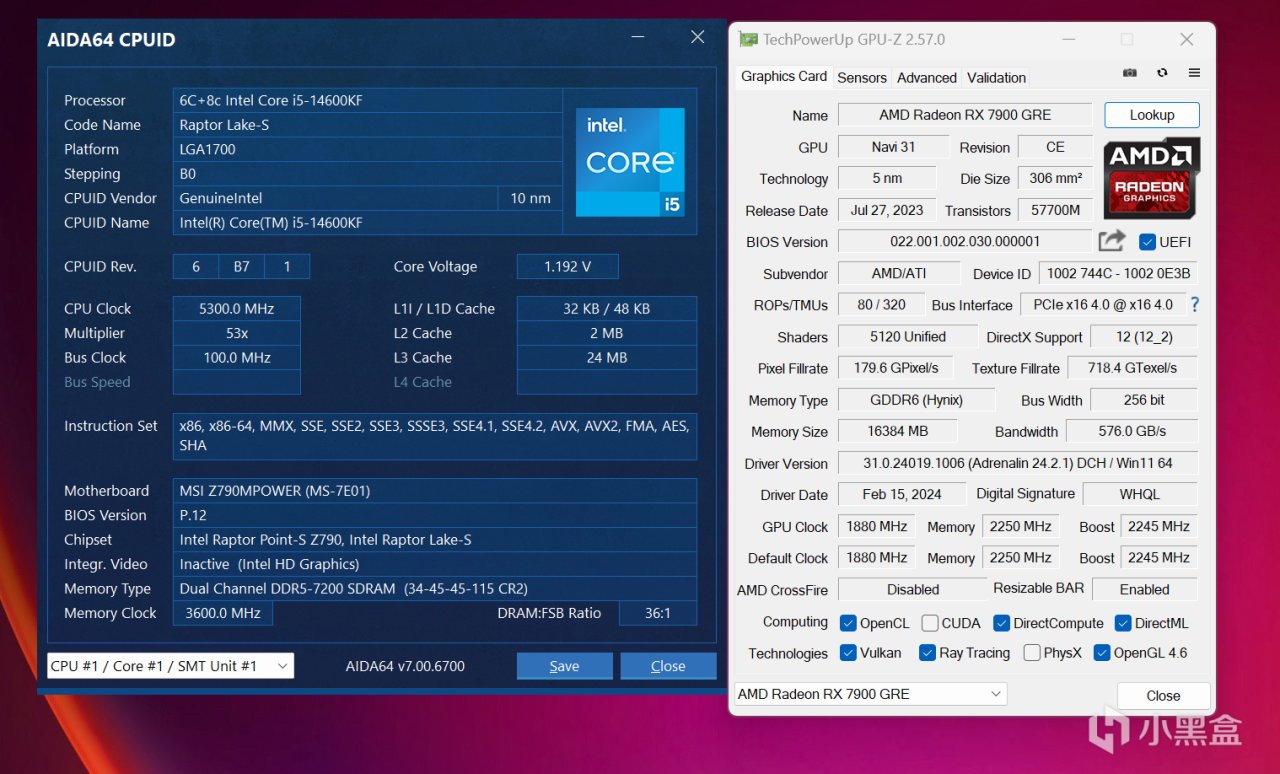Click the 10 nm process value

click(x=530, y=198)
